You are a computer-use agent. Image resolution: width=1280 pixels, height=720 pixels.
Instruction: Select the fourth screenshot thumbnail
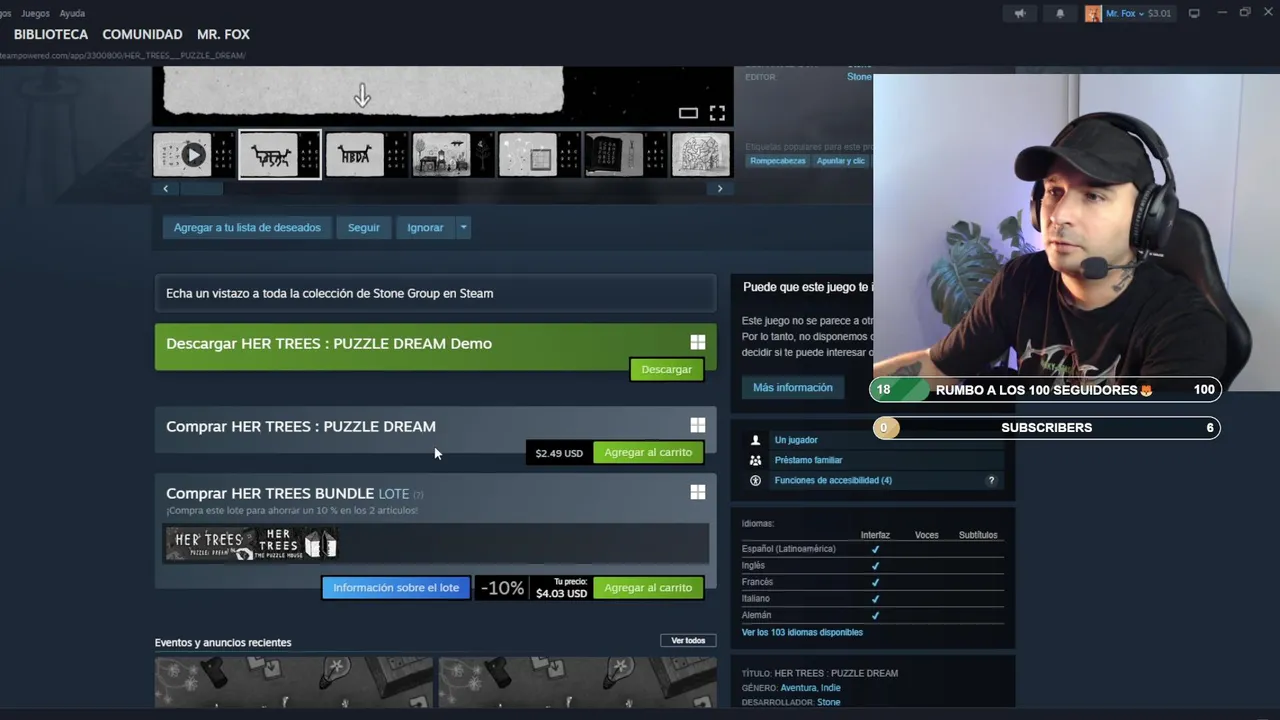[x=452, y=155]
